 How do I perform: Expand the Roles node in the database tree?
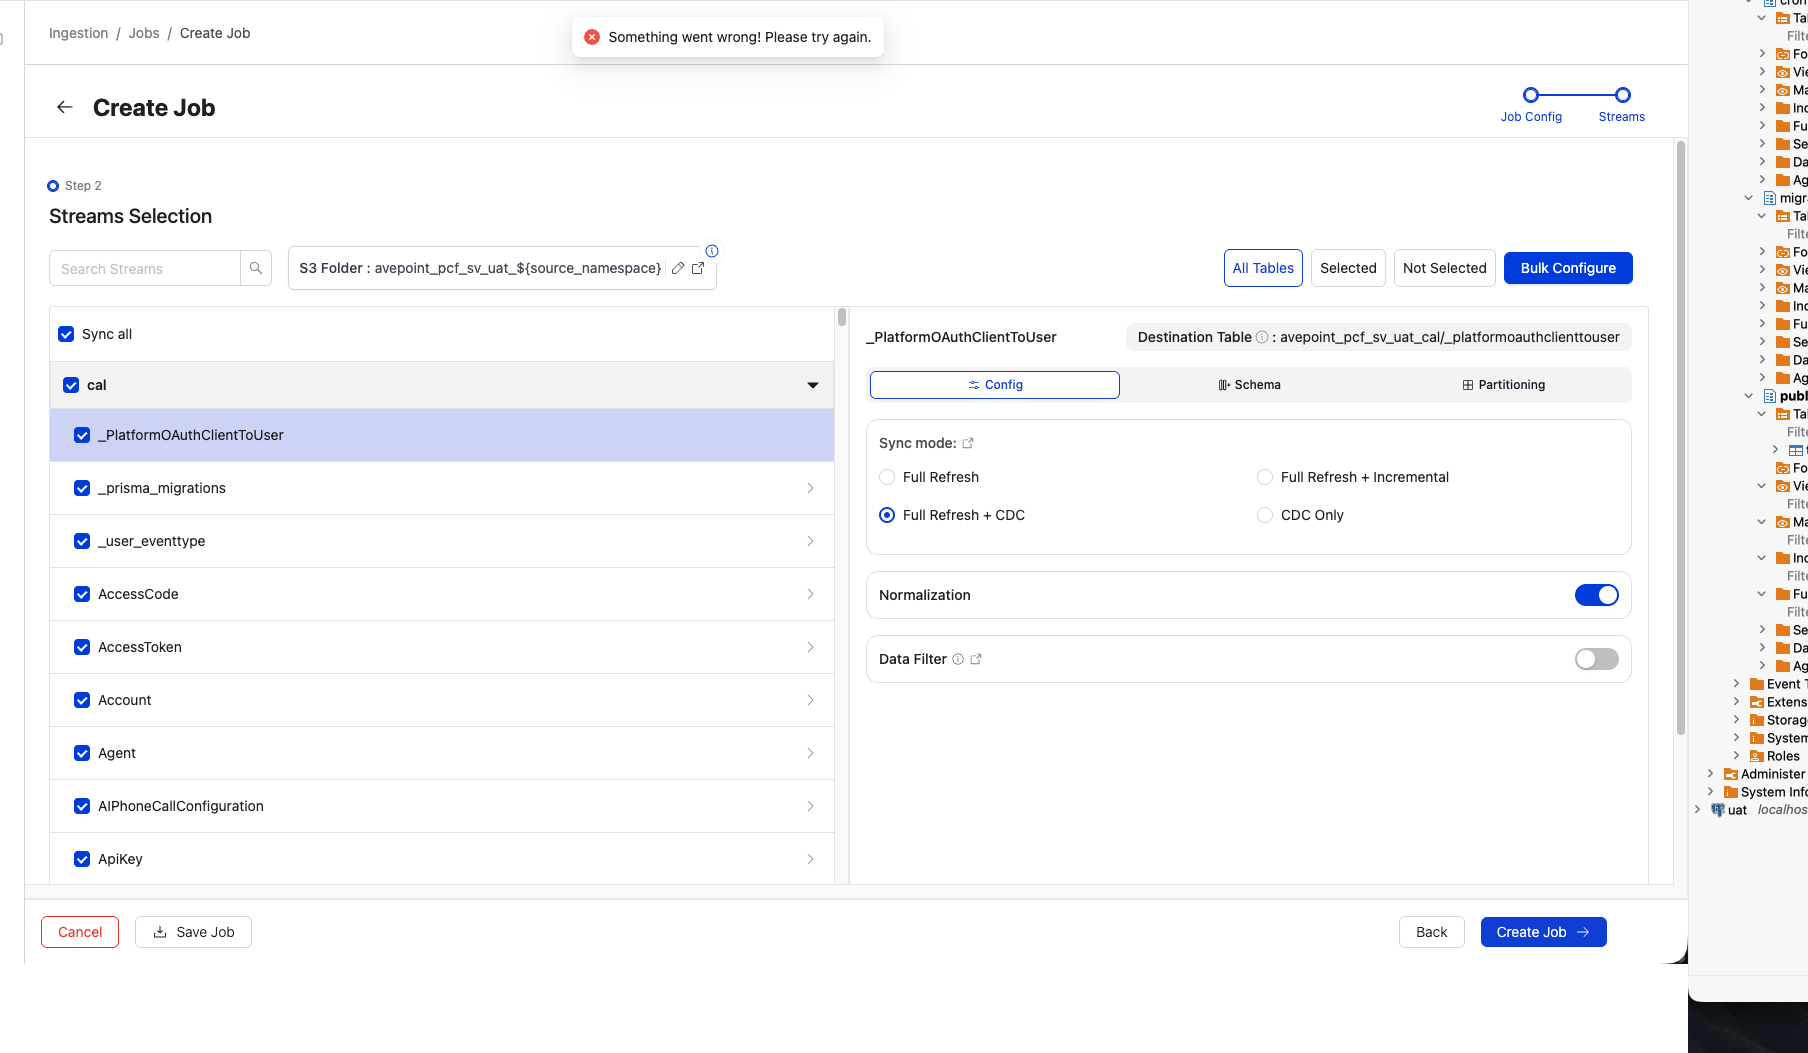(1737, 756)
